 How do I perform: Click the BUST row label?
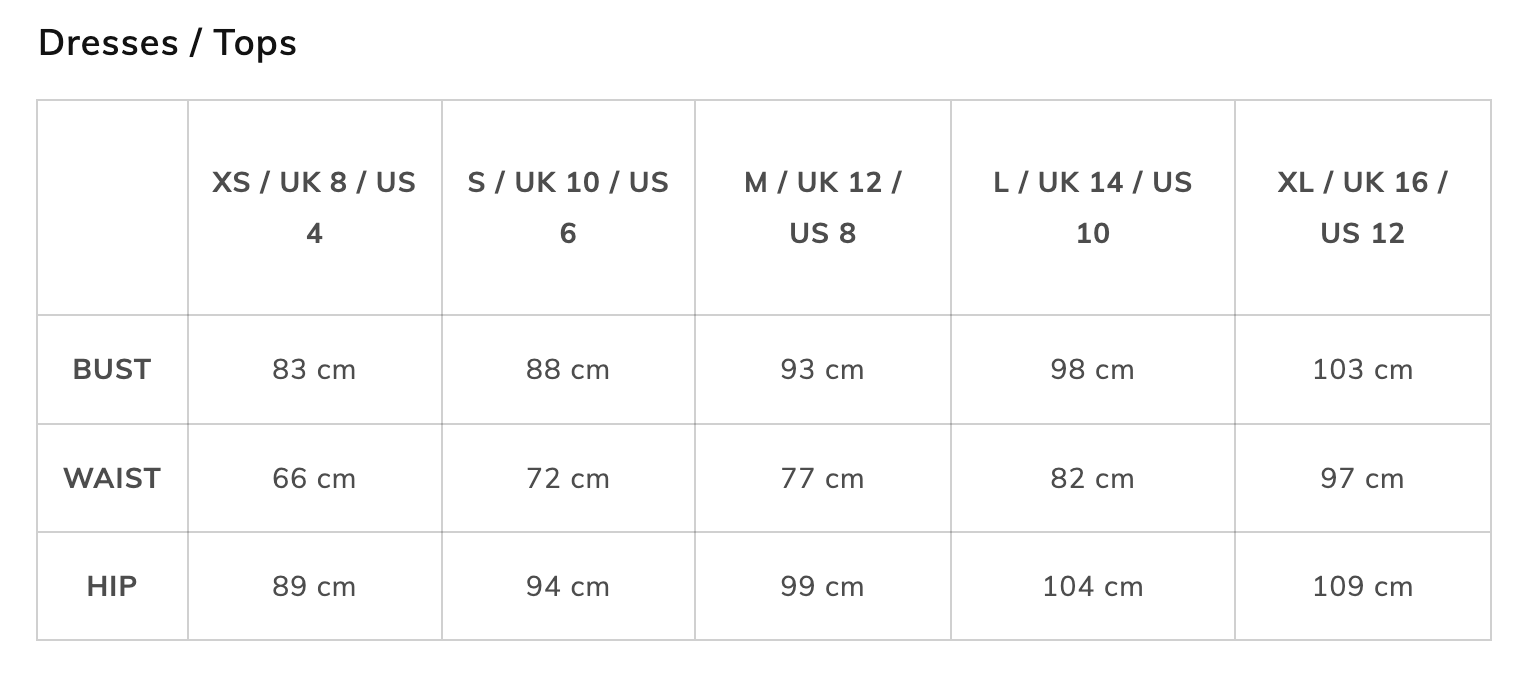pyautogui.click(x=112, y=370)
